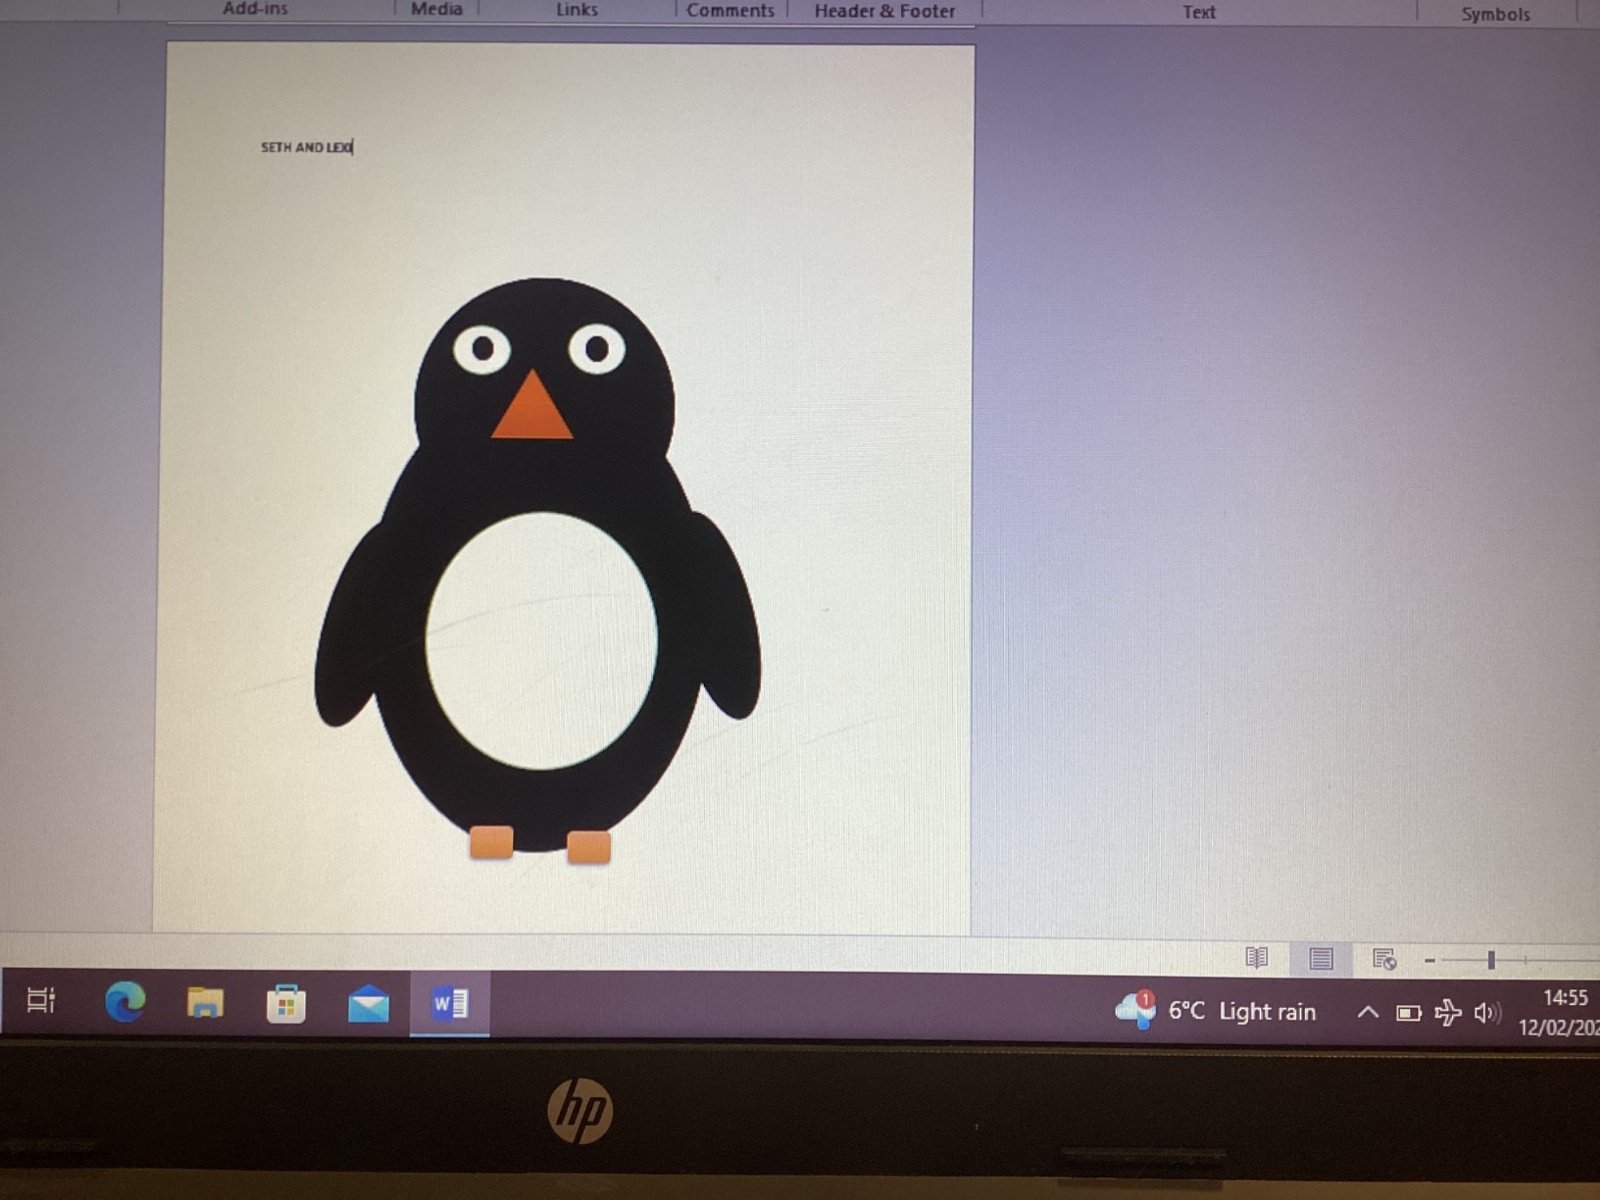1600x1200 pixels.
Task: Click the battery status icon
Action: pyautogui.click(x=1408, y=1013)
